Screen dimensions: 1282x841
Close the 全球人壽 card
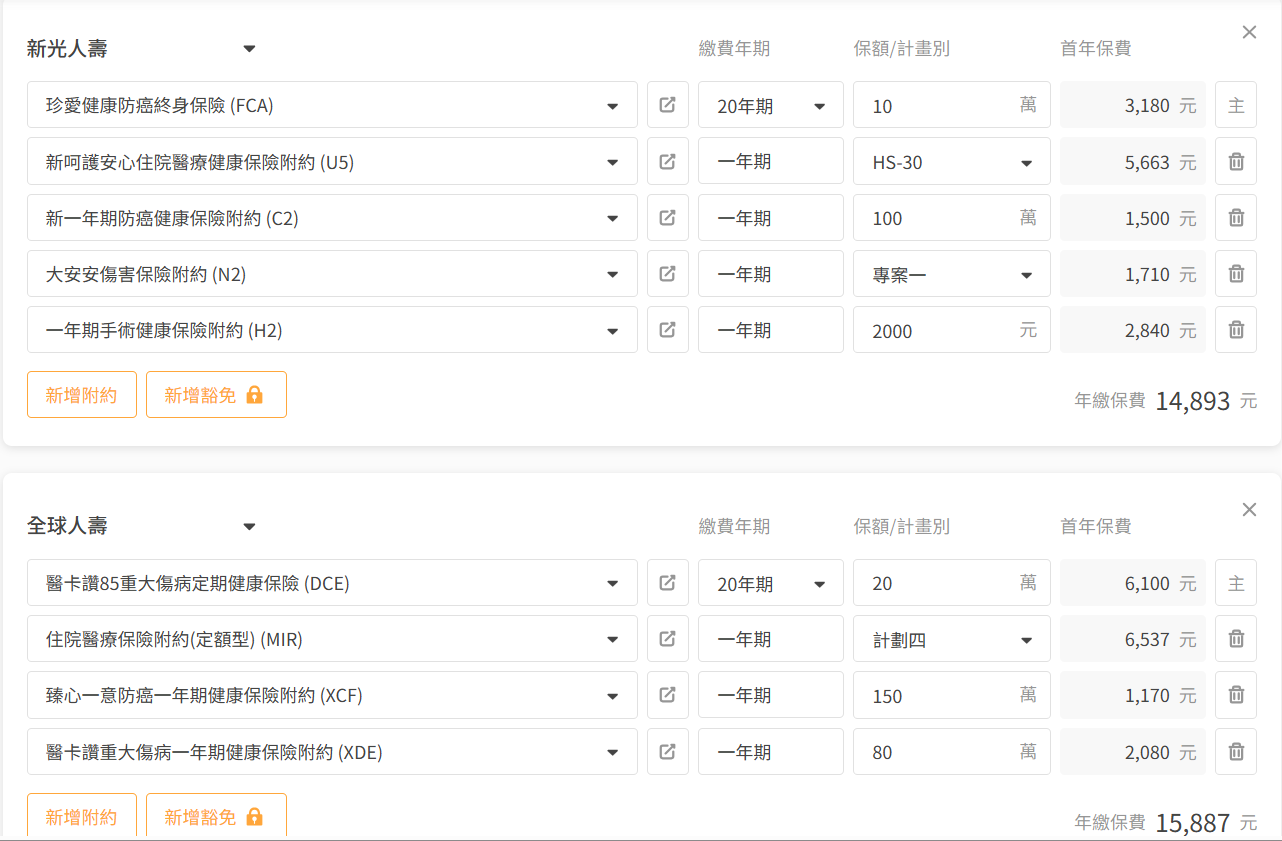1249,510
